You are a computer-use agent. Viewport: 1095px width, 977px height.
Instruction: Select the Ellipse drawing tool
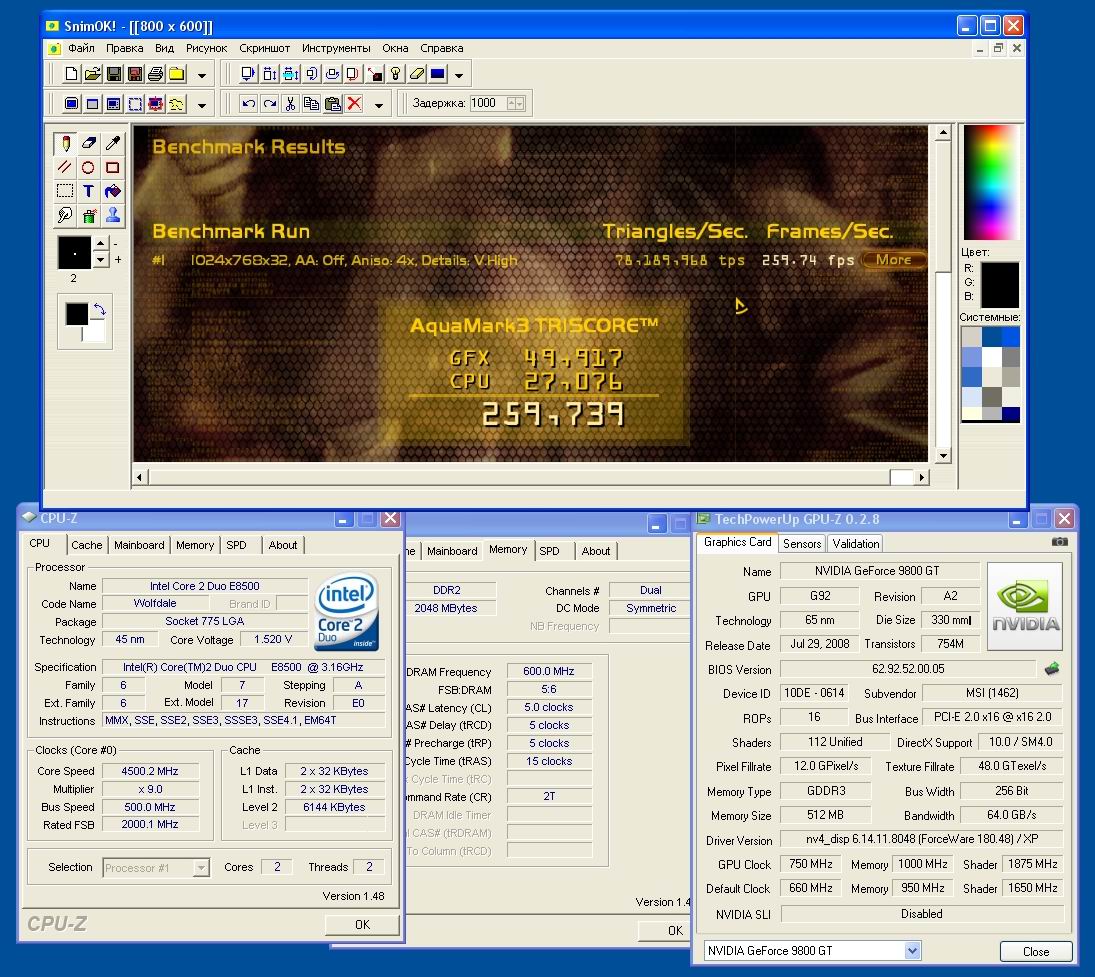click(x=88, y=168)
